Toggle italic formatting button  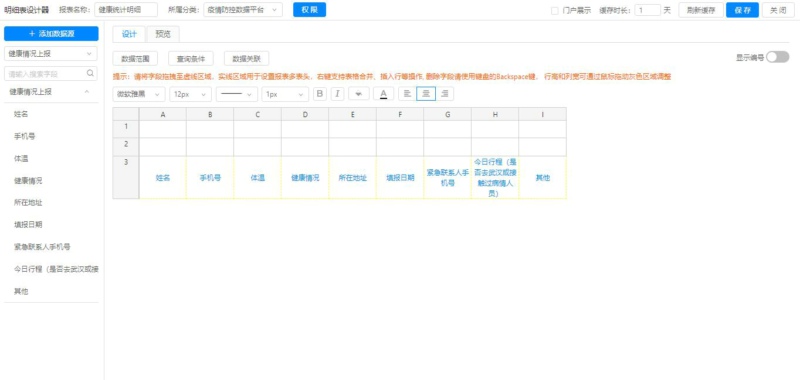(337, 94)
